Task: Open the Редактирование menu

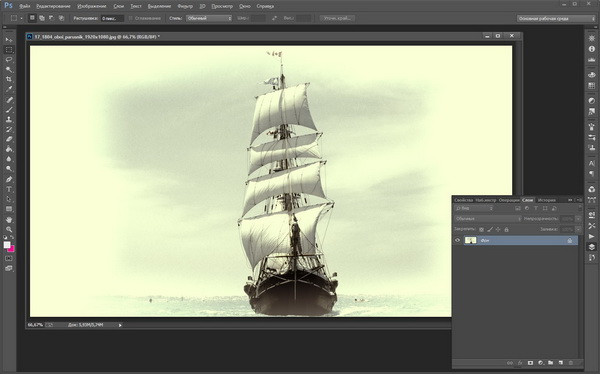Action: pos(54,6)
